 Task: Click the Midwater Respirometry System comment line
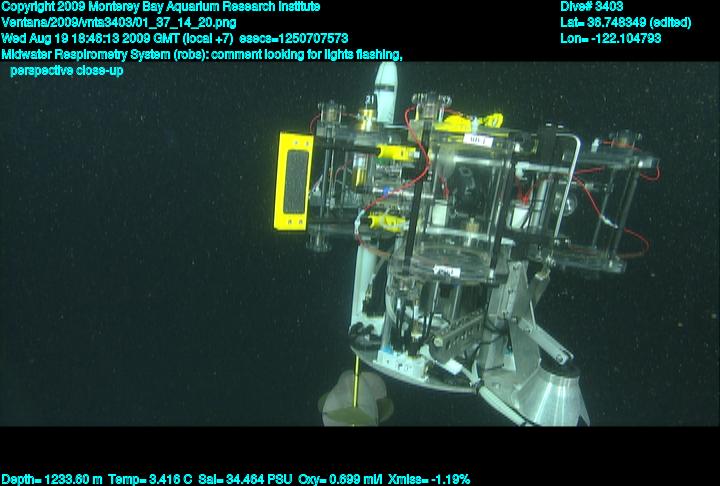(202, 55)
